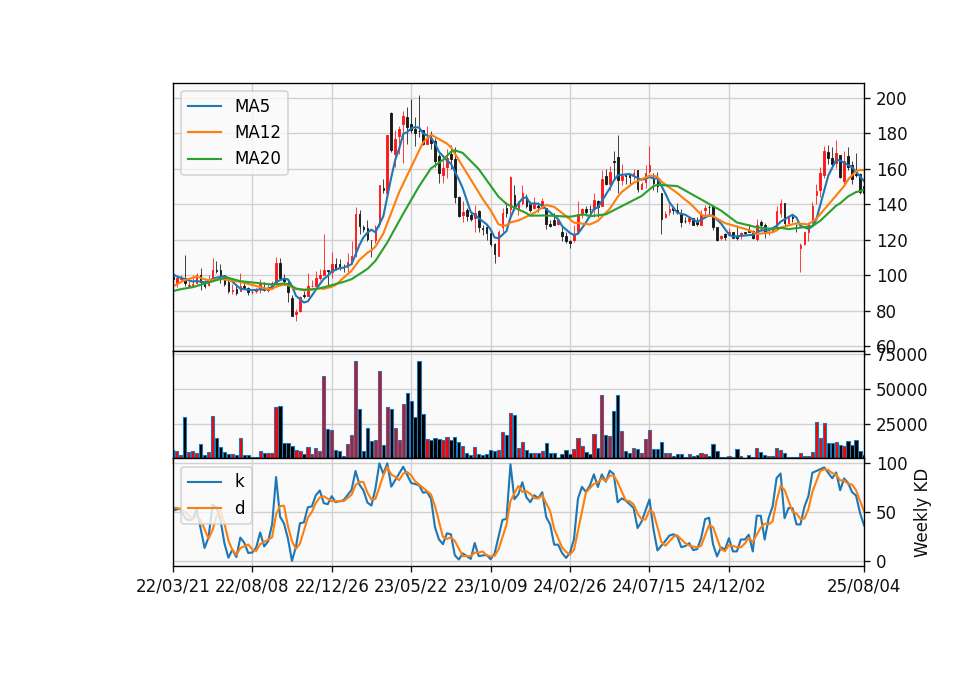
Task: Click the tallest black volume bar near 23/05/22
Action: click(x=419, y=410)
